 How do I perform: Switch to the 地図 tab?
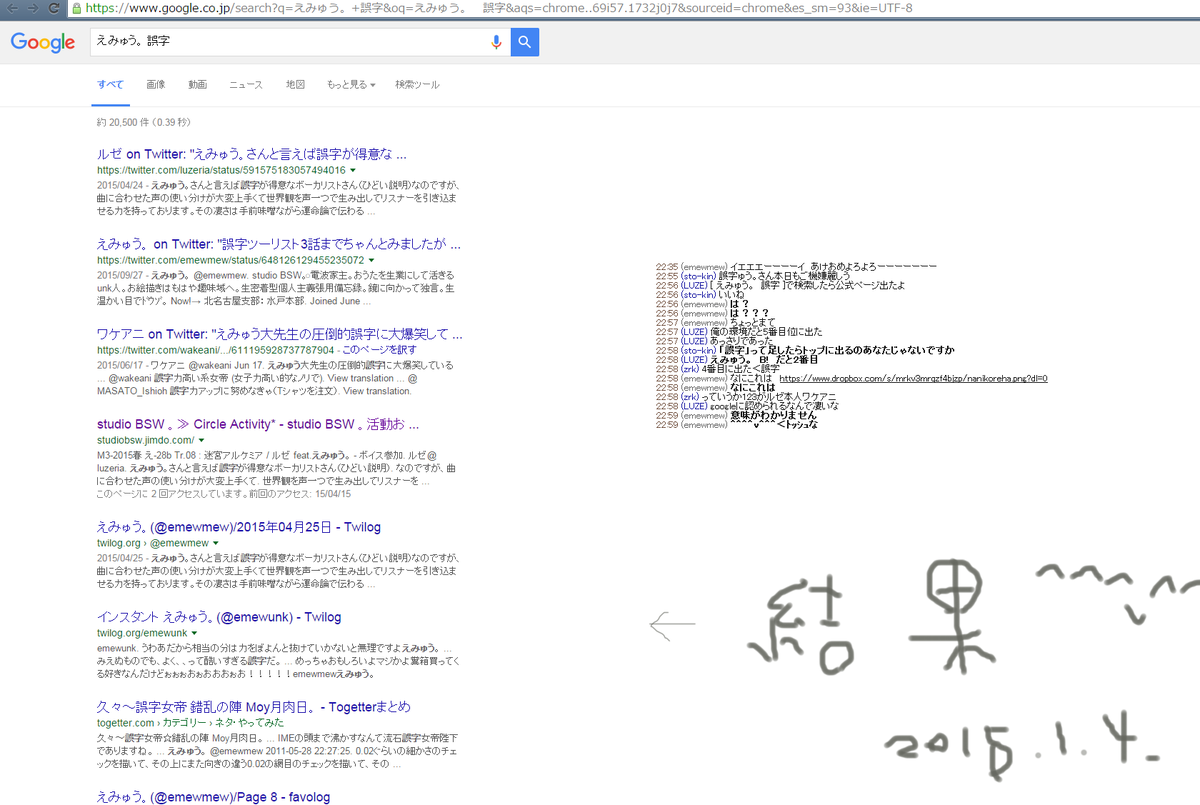[x=295, y=85]
